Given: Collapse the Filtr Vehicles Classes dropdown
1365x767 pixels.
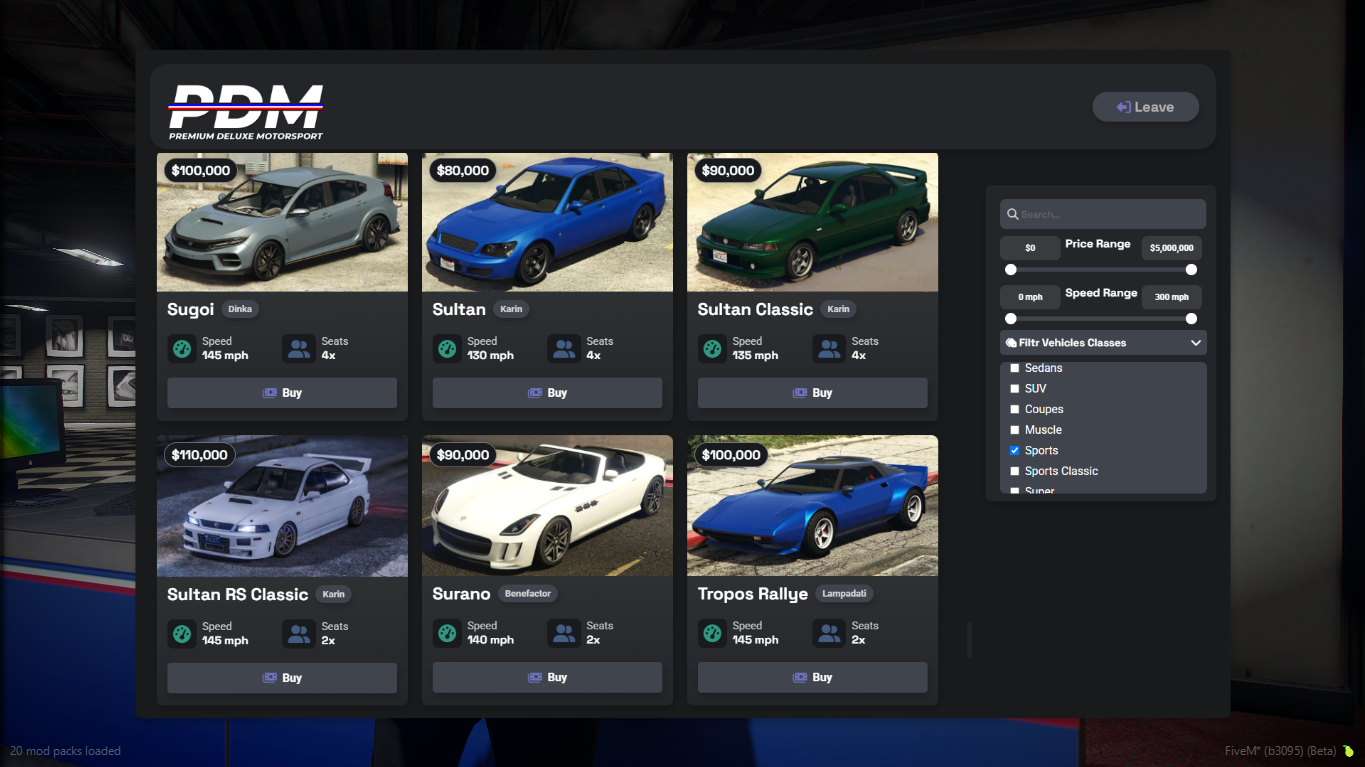Looking at the screenshot, I should point(1103,343).
